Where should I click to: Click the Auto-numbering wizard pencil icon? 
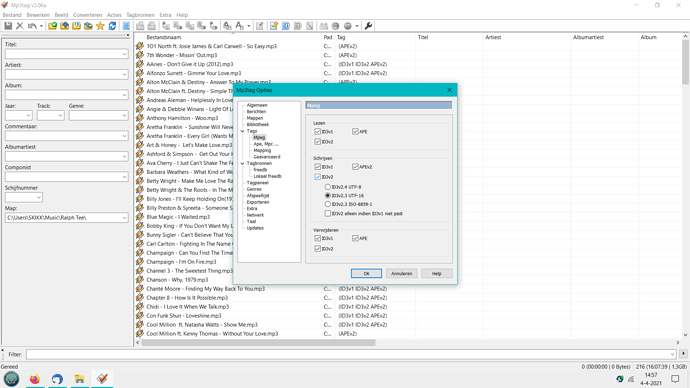(260, 26)
